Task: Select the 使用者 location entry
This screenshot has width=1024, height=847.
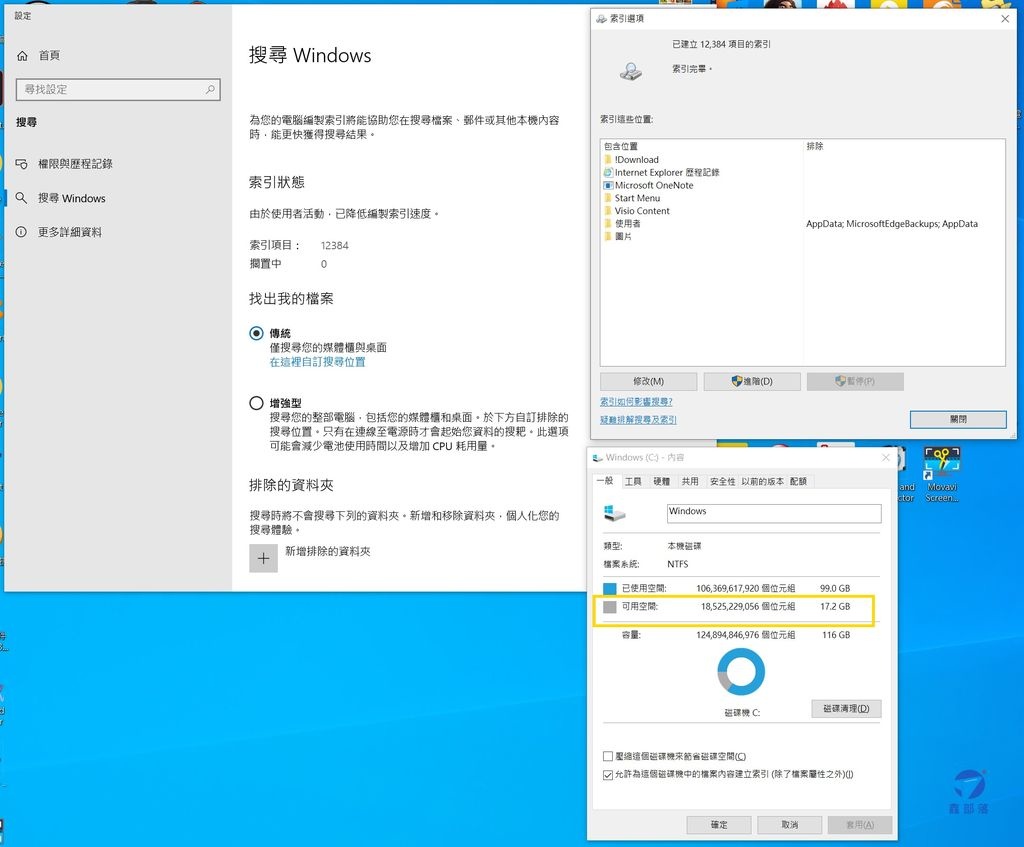Action: (x=628, y=223)
